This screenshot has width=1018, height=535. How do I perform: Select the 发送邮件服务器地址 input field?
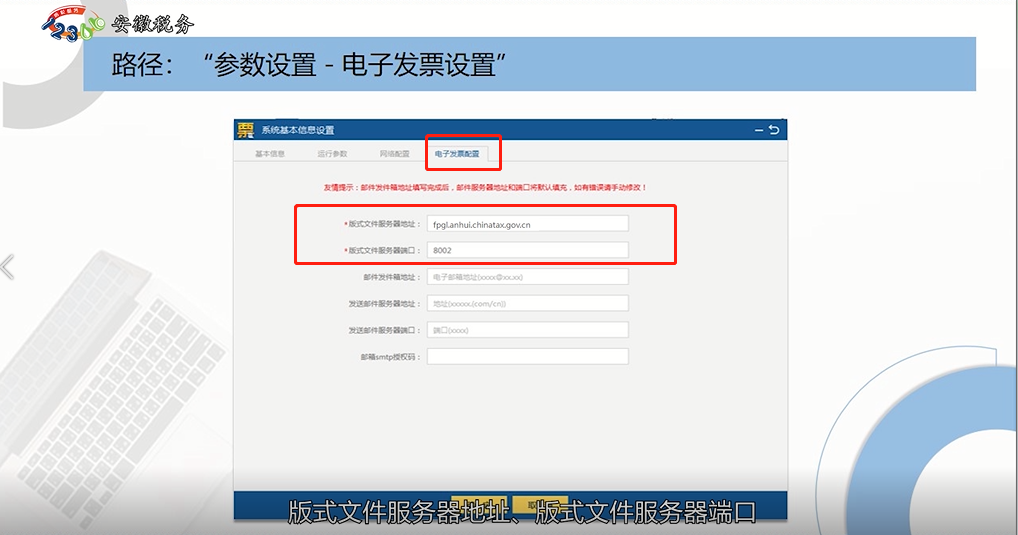(x=528, y=303)
